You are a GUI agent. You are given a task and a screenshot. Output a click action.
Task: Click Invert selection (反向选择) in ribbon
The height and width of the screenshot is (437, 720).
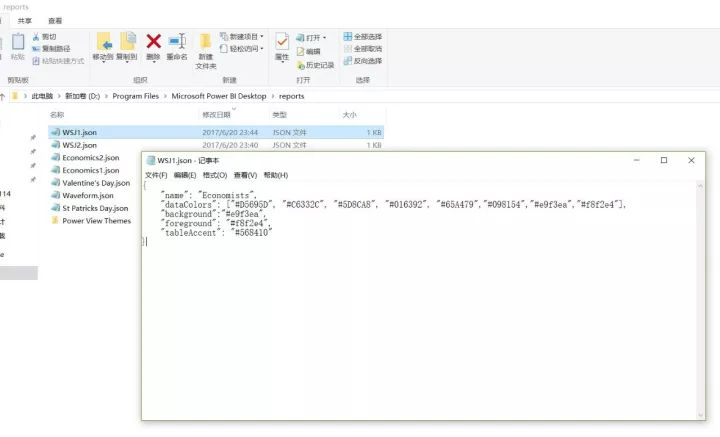click(363, 61)
